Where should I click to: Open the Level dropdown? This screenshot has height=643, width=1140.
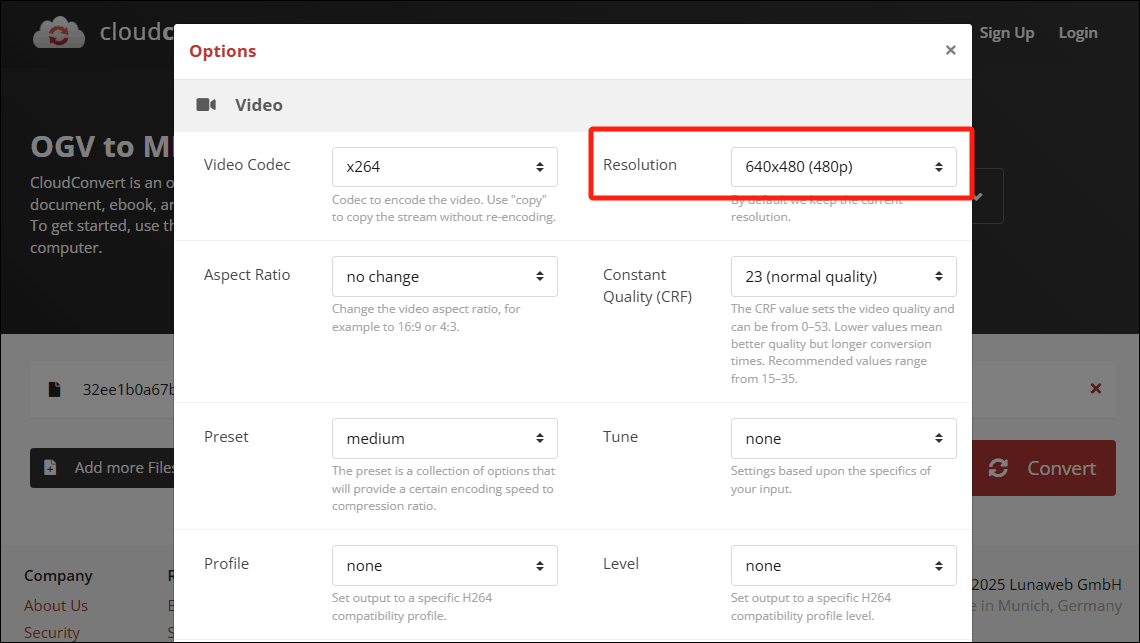click(x=843, y=565)
